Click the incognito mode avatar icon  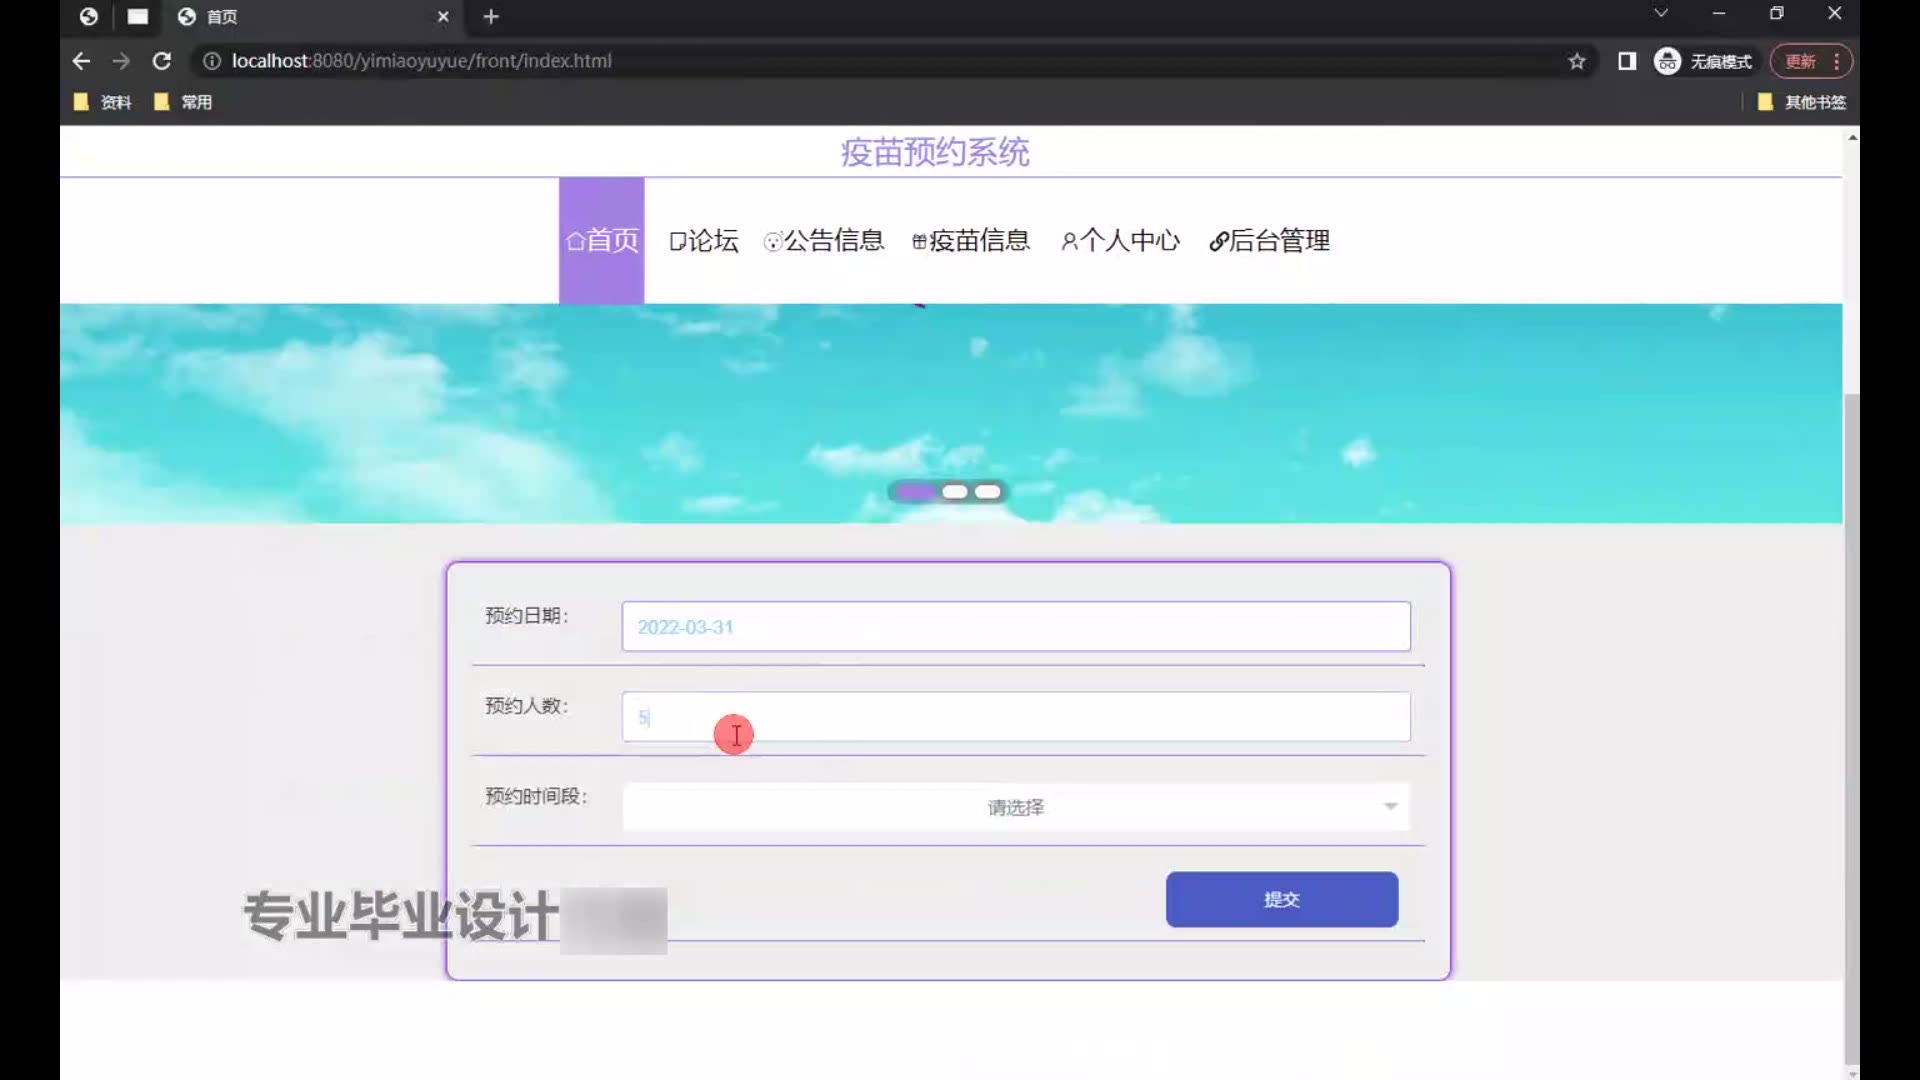1667,61
